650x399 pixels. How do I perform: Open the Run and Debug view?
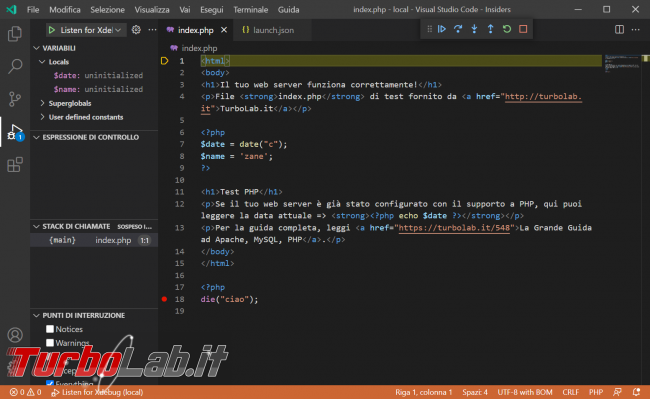15,132
